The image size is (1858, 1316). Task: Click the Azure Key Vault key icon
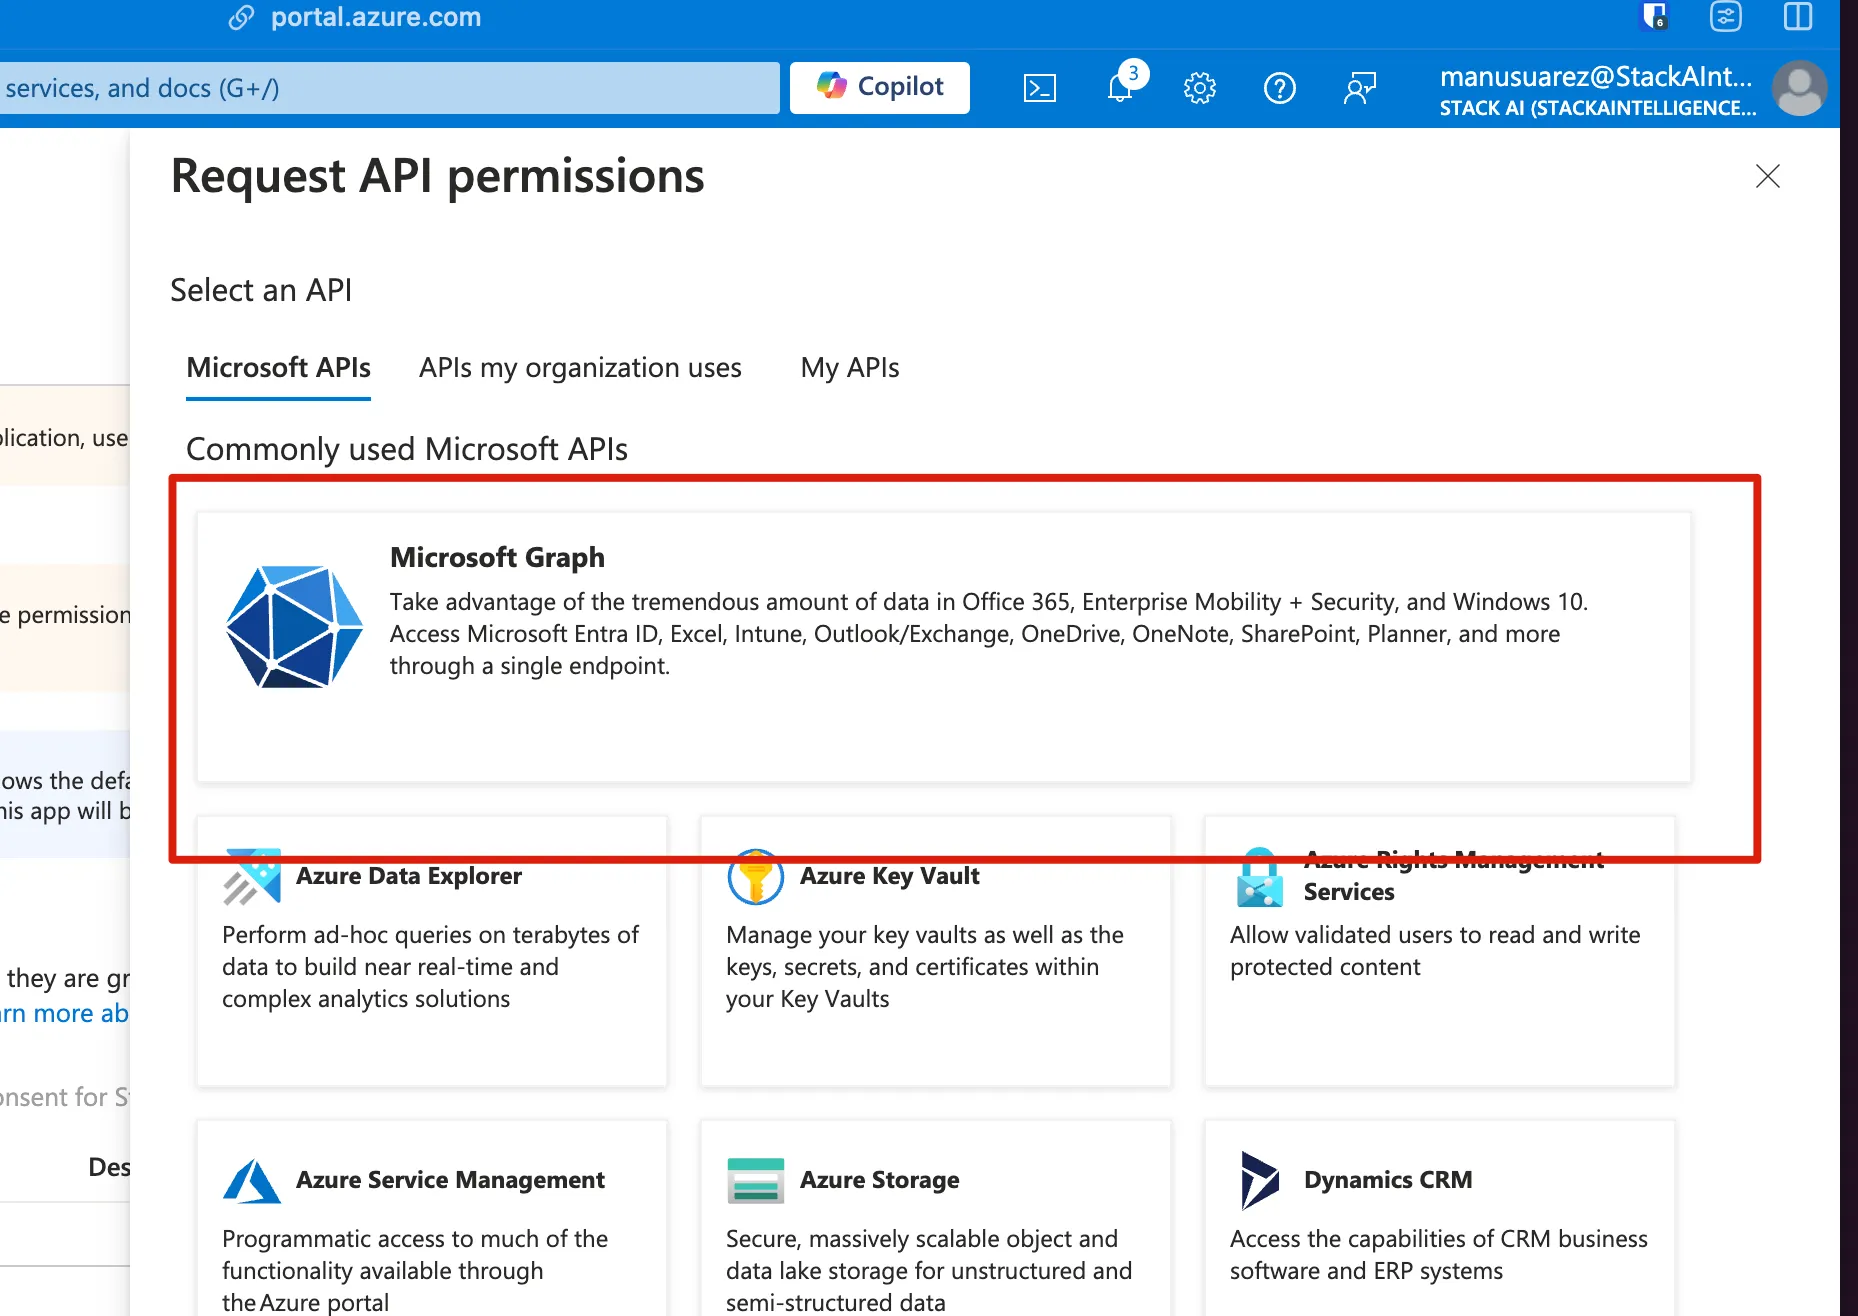click(x=755, y=877)
